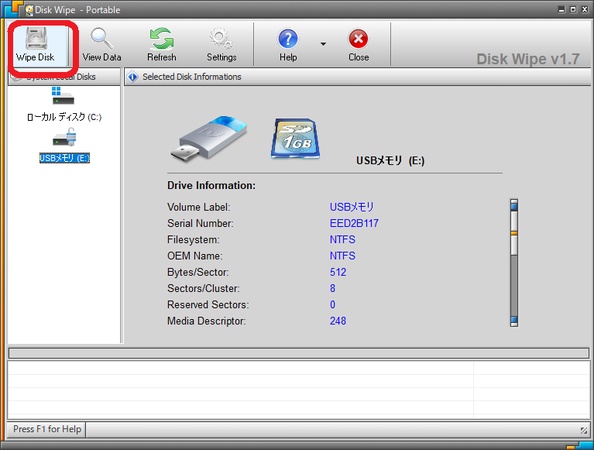Click the OEM Name label
This screenshot has width=594, height=450.
[x=195, y=256]
